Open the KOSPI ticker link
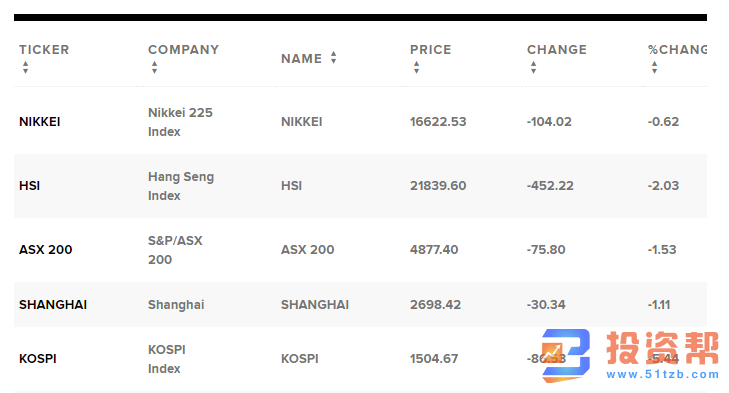Screen dimensions: 729x393 click(x=38, y=359)
